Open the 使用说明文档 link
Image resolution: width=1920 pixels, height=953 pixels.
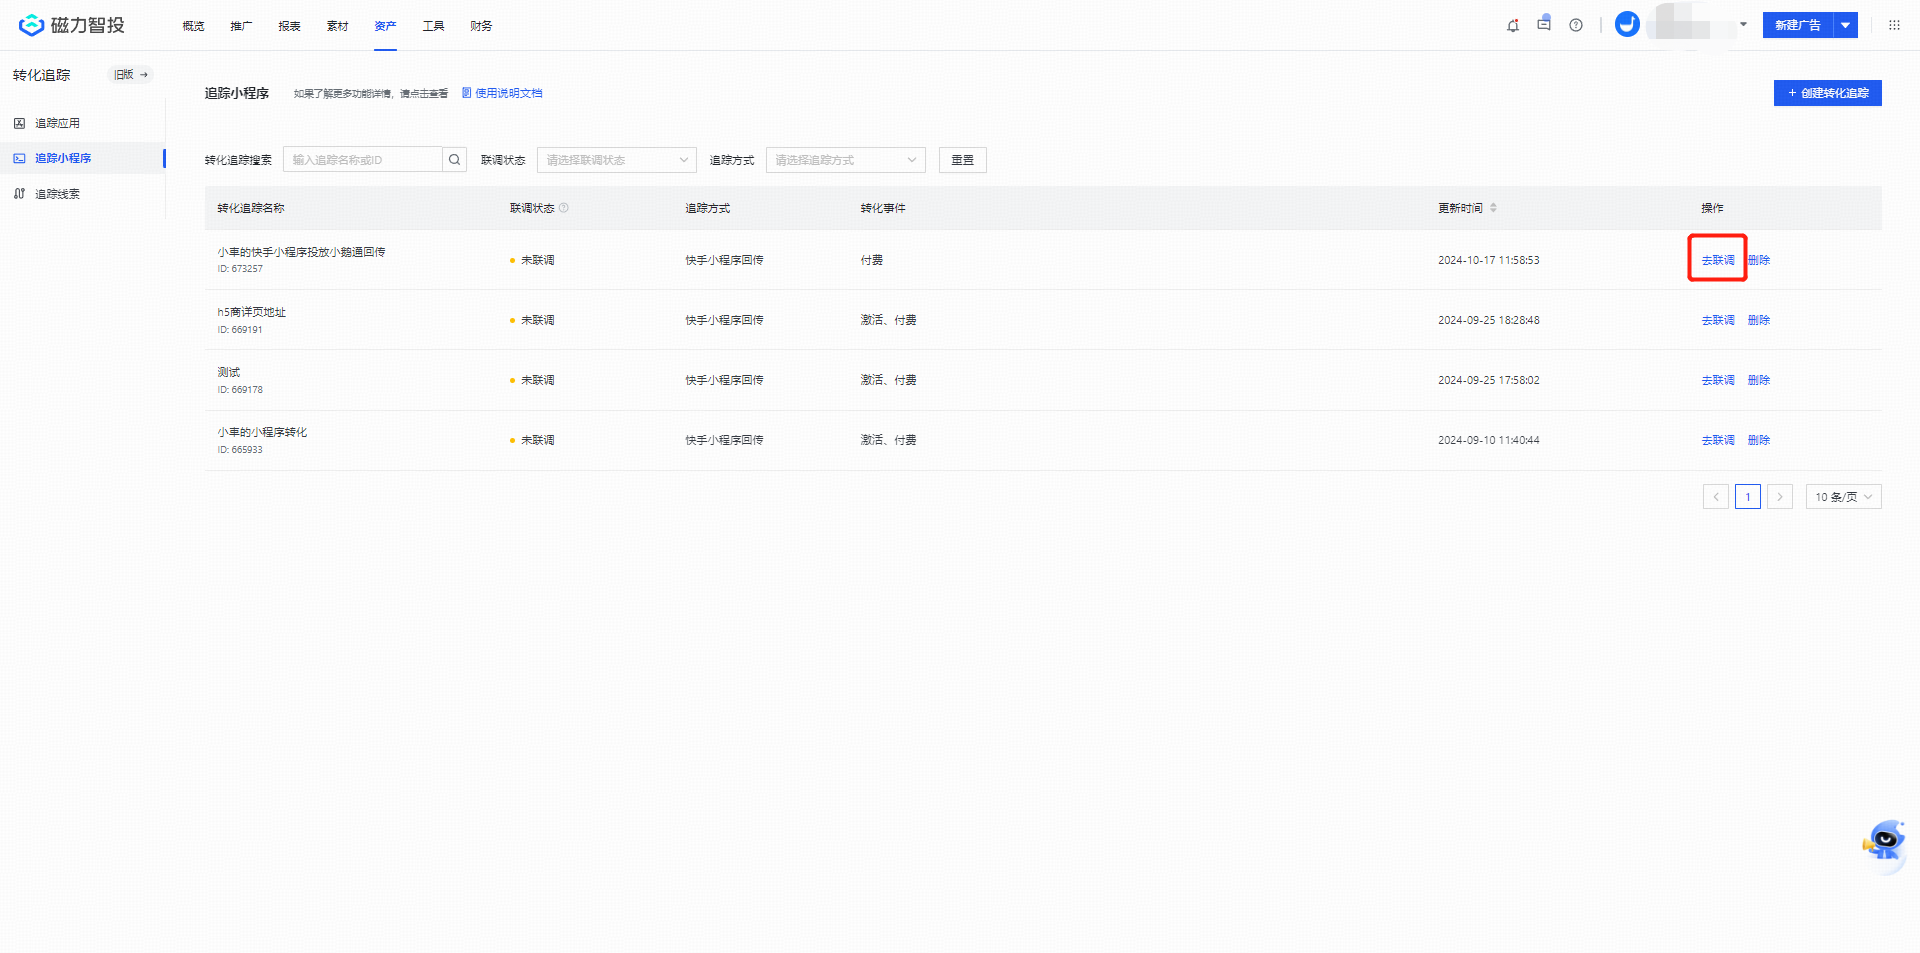coord(502,93)
